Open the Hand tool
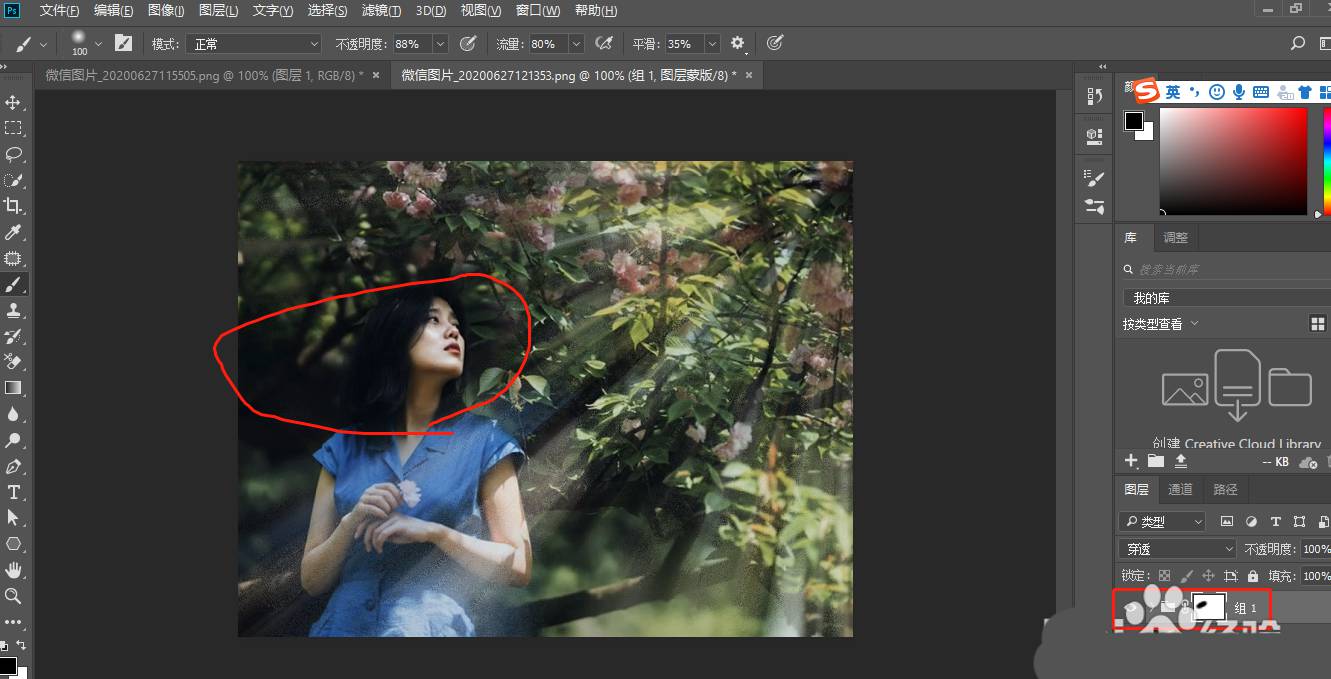 pyautogui.click(x=13, y=570)
